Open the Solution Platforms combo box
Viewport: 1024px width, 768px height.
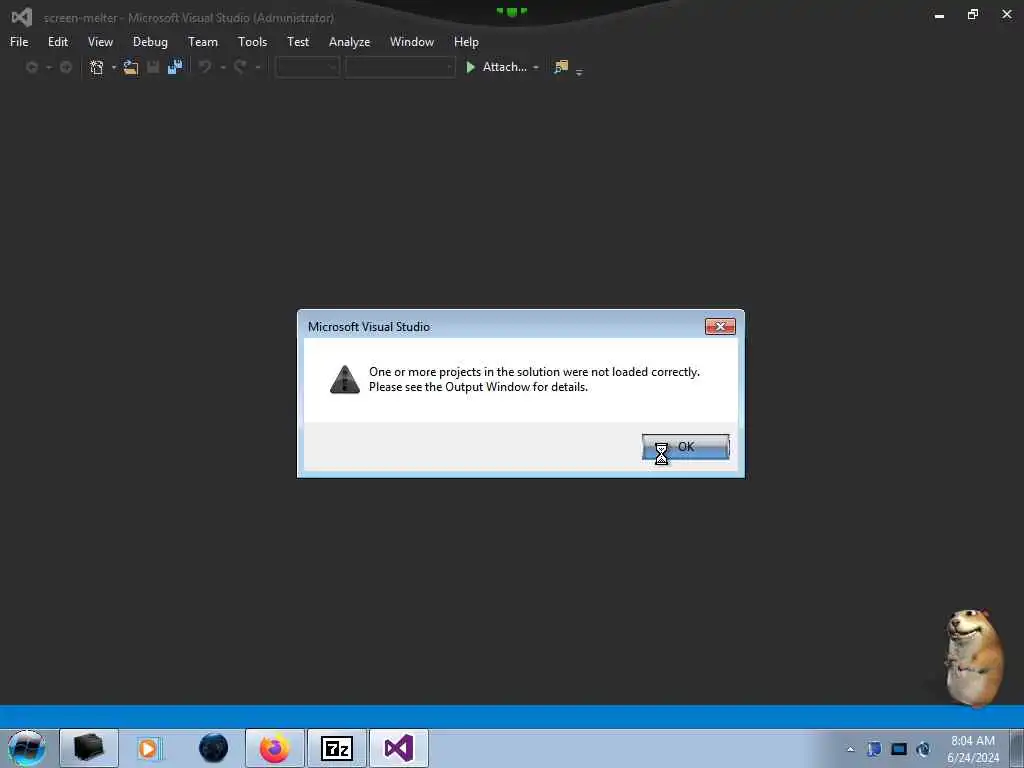[400, 67]
